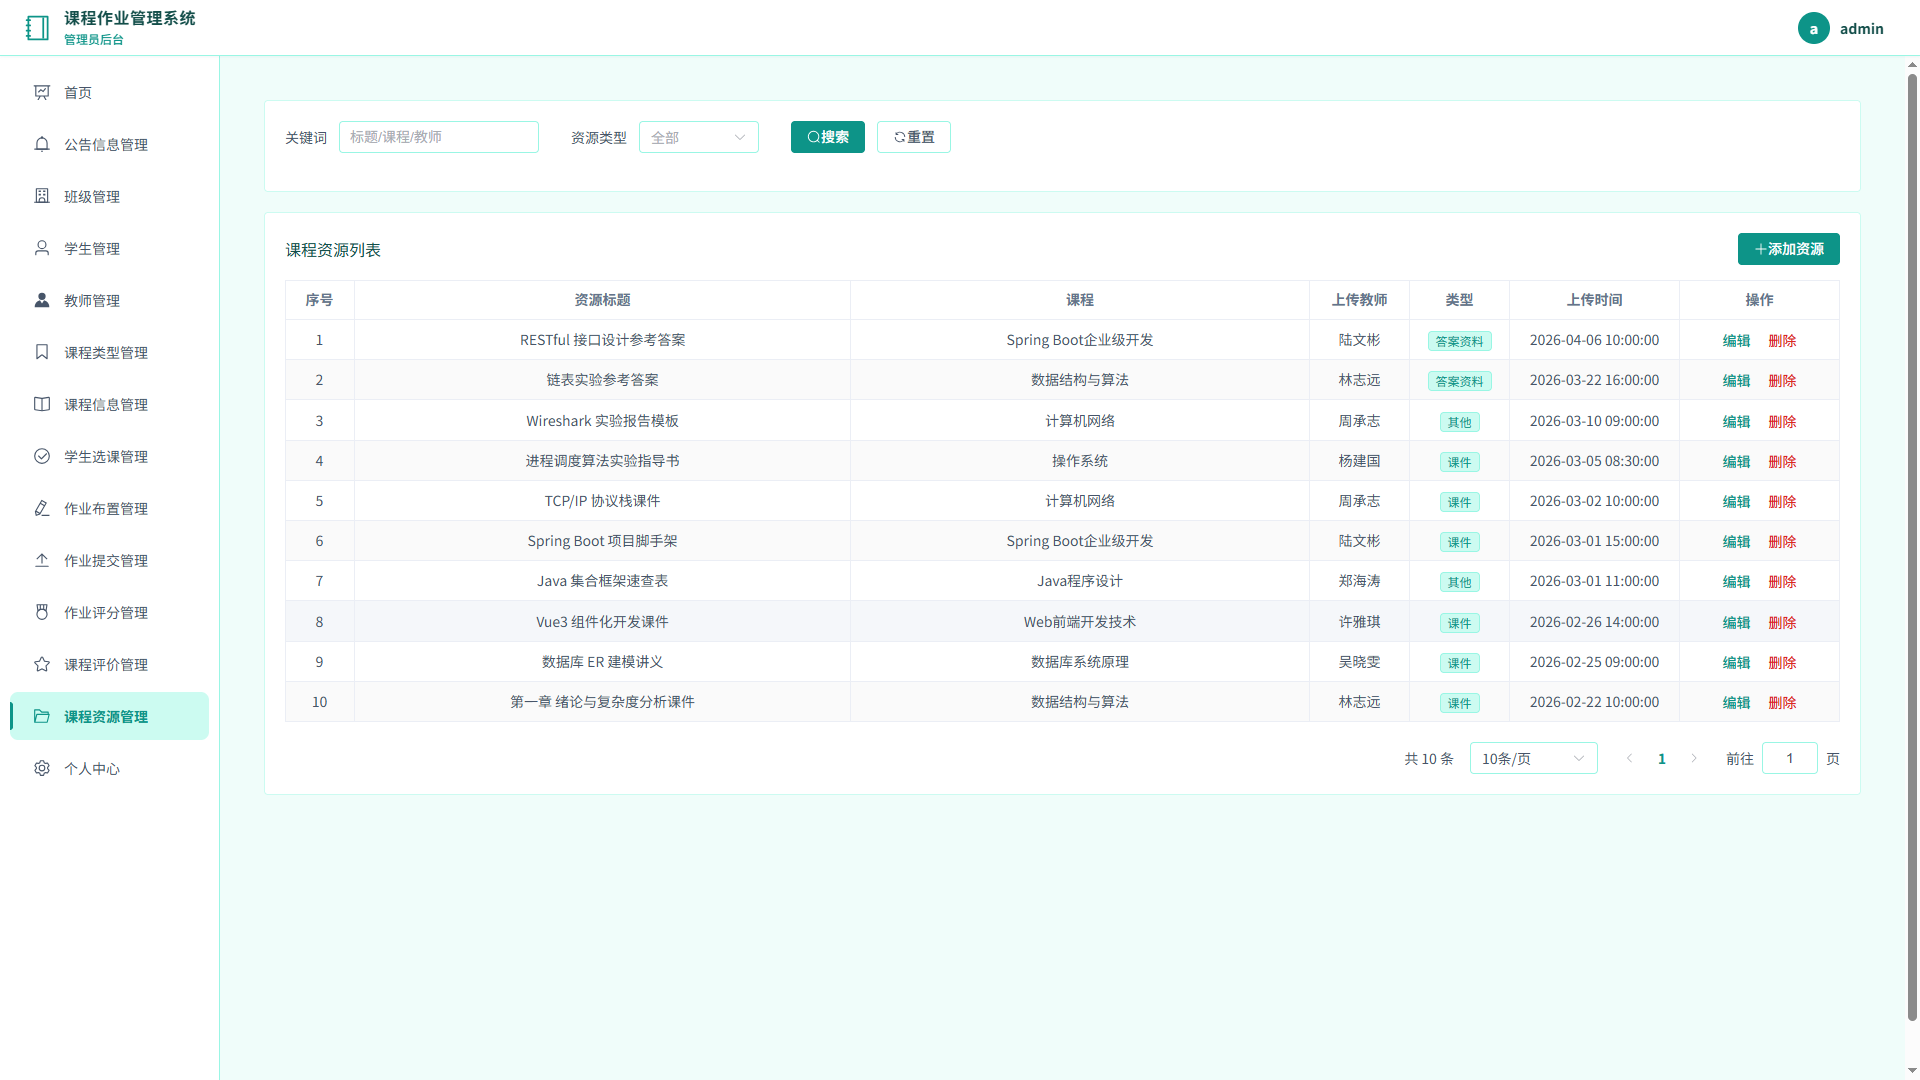Click the bell icon for announcements
This screenshot has width=1920, height=1080.
click(42, 144)
